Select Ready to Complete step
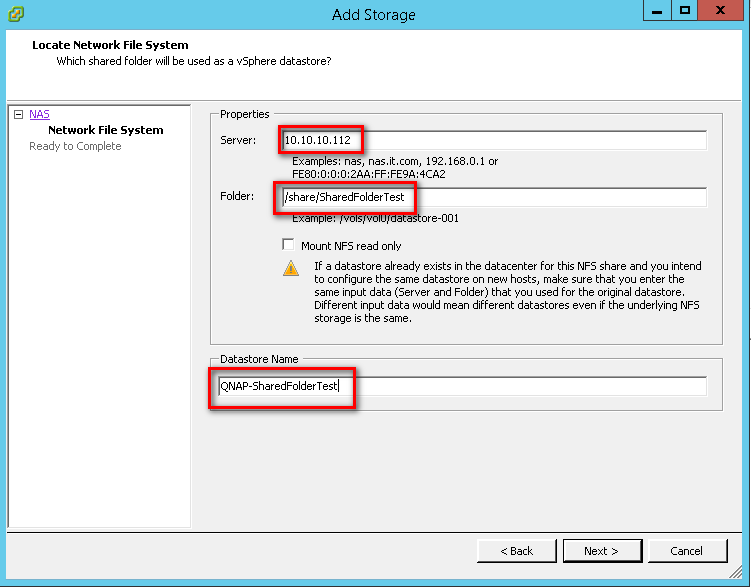 75,146
